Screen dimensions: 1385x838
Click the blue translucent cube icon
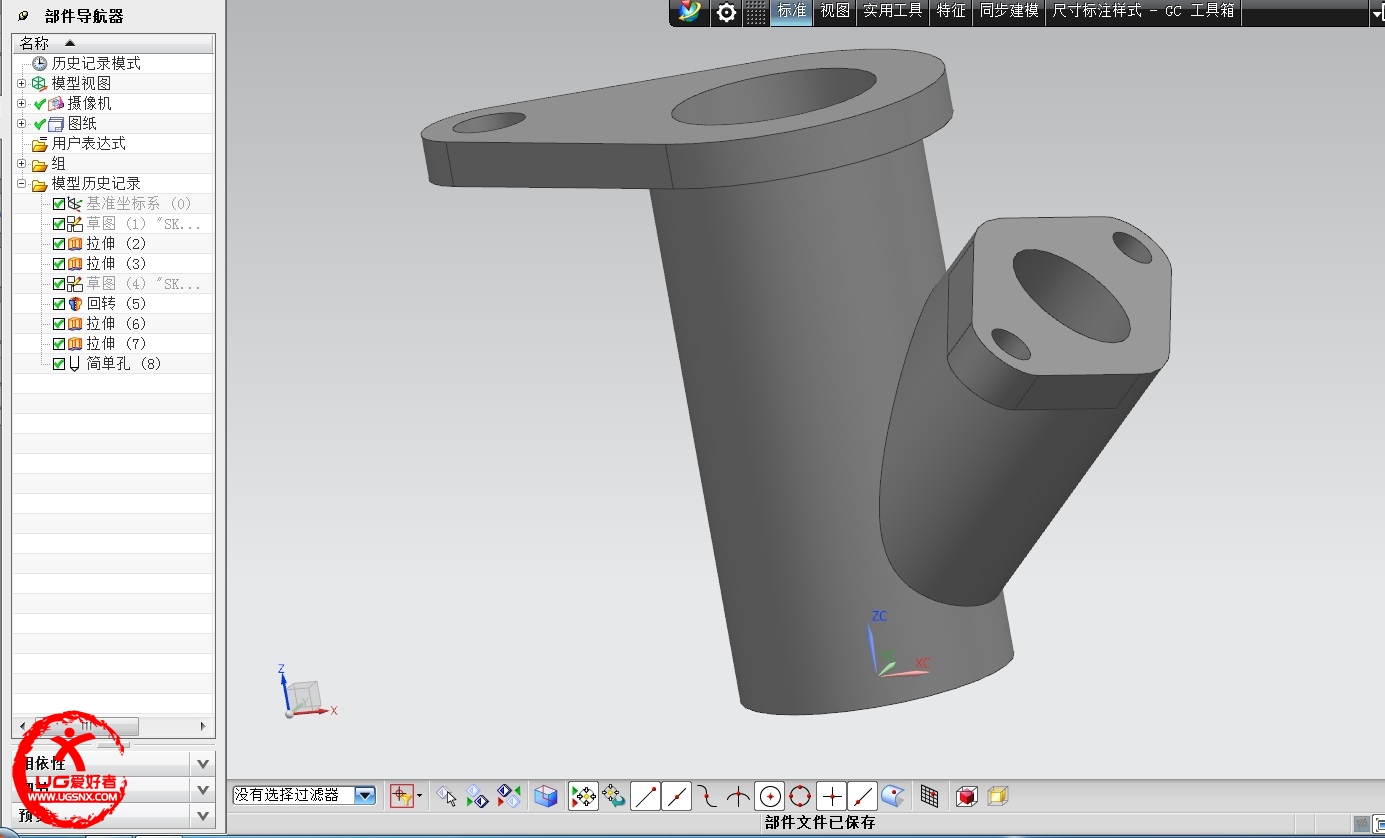point(545,796)
